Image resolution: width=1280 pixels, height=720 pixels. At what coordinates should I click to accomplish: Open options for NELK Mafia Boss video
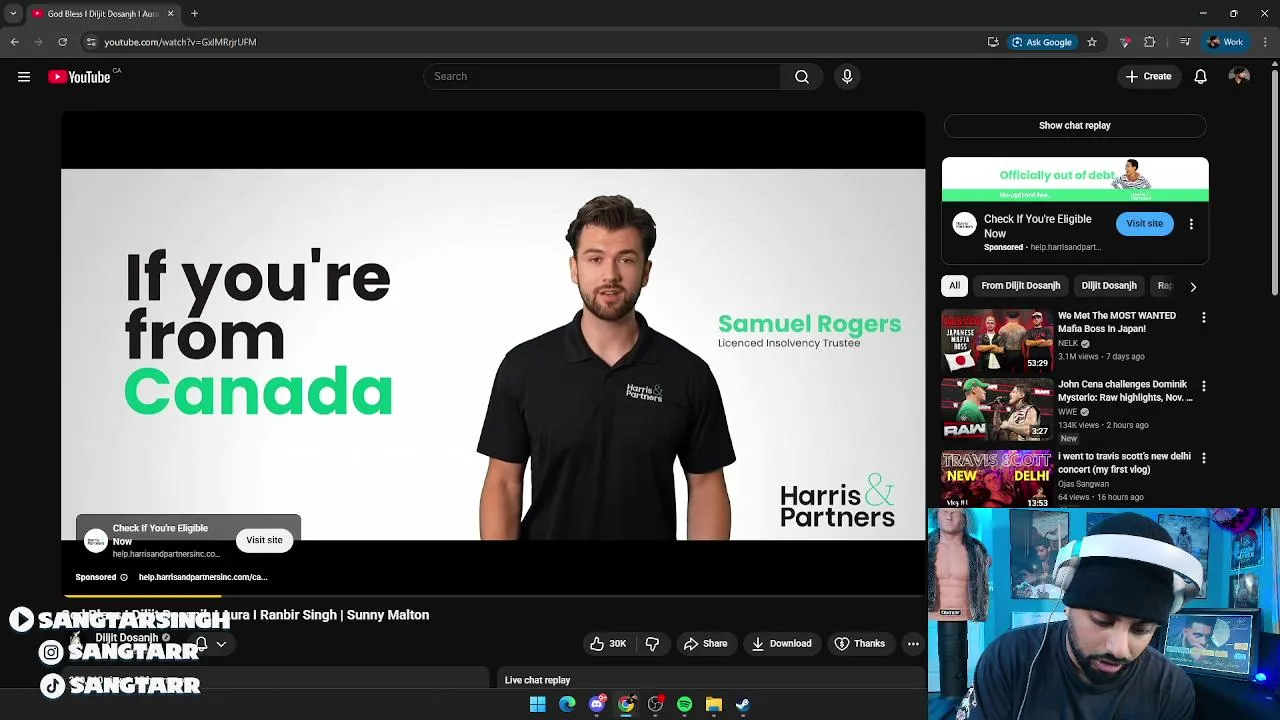(x=1203, y=317)
